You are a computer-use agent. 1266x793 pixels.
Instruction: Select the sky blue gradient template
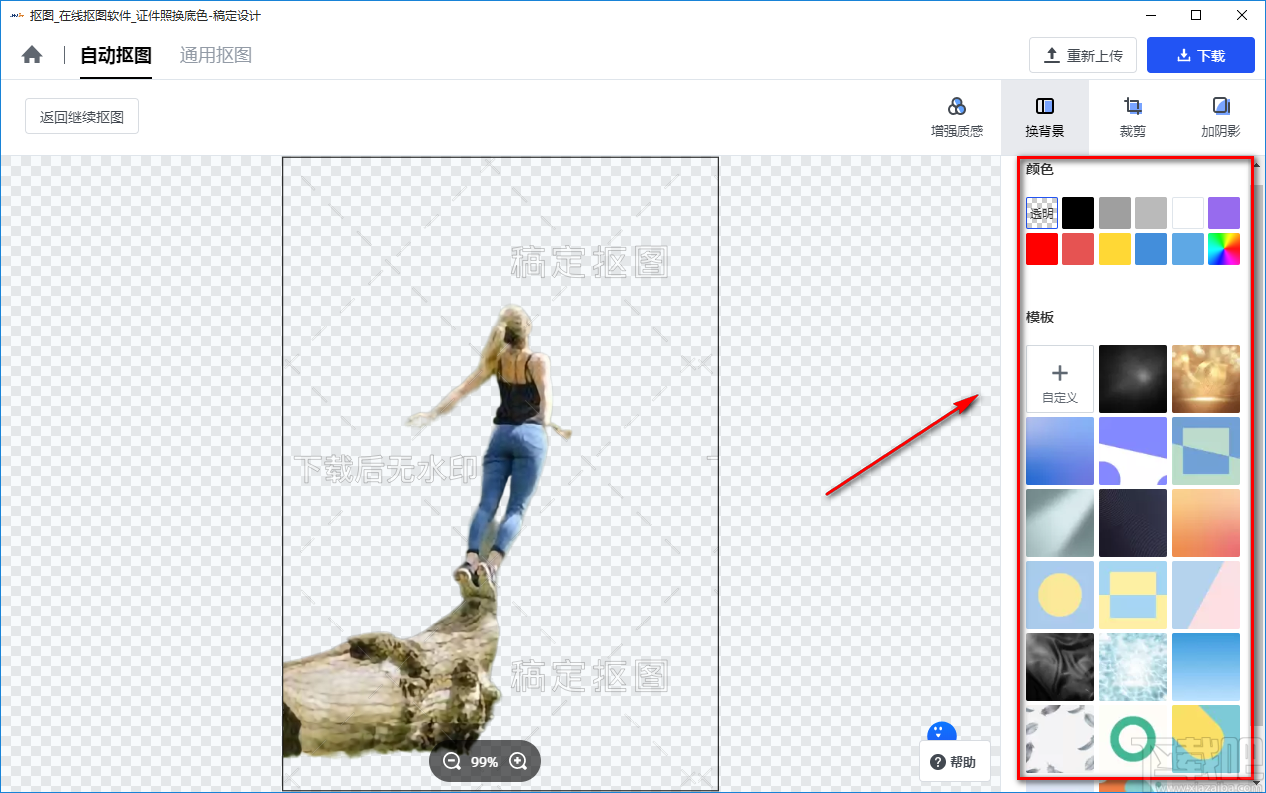point(1206,667)
